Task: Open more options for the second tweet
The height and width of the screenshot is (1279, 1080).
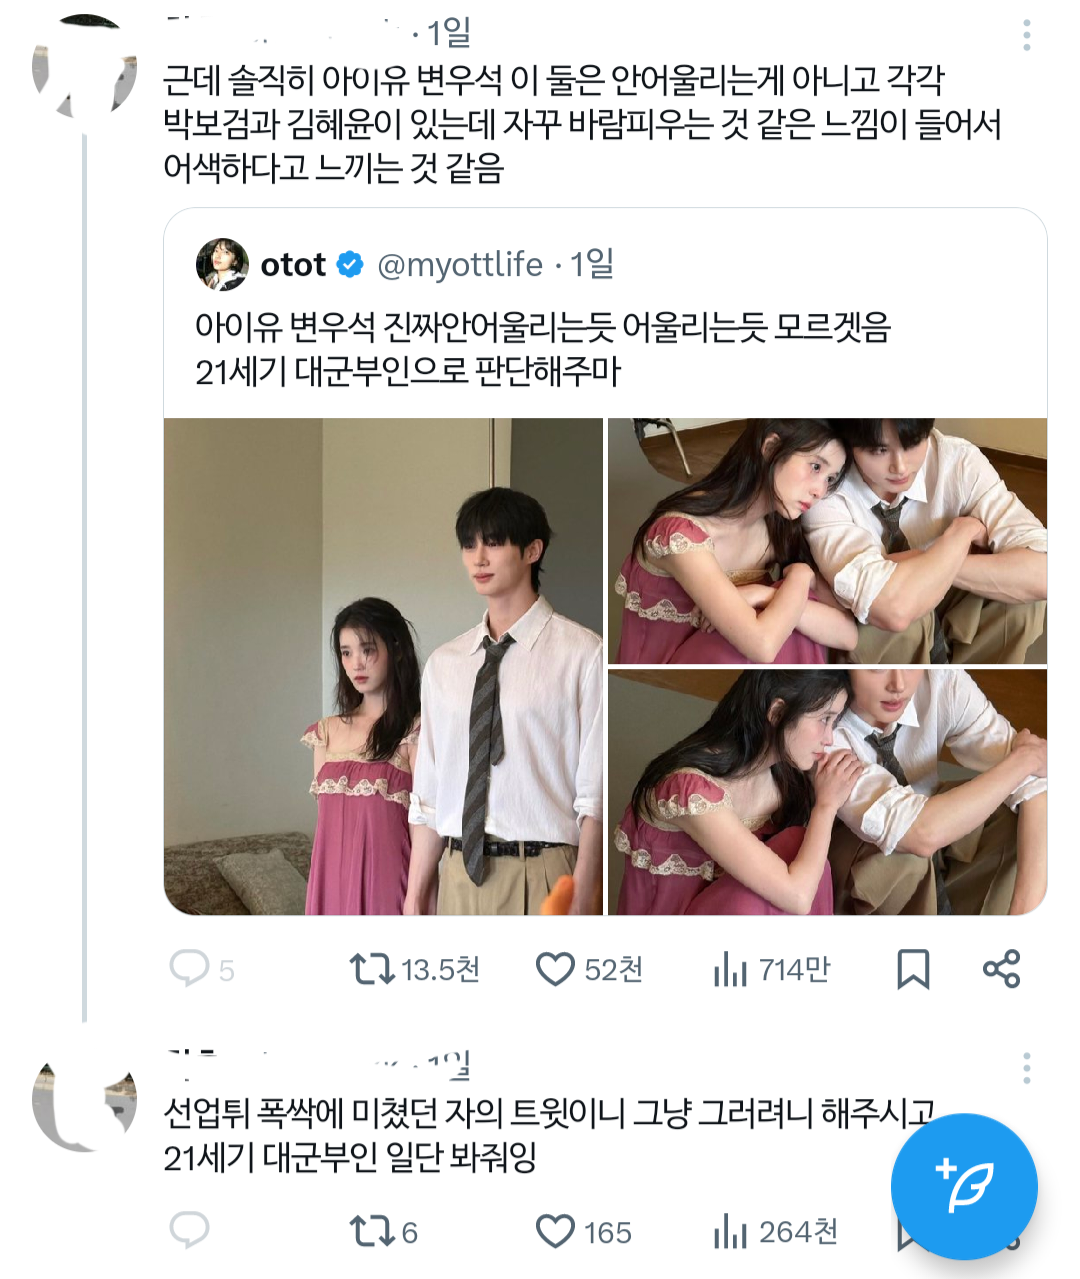Action: click(x=1026, y=1068)
